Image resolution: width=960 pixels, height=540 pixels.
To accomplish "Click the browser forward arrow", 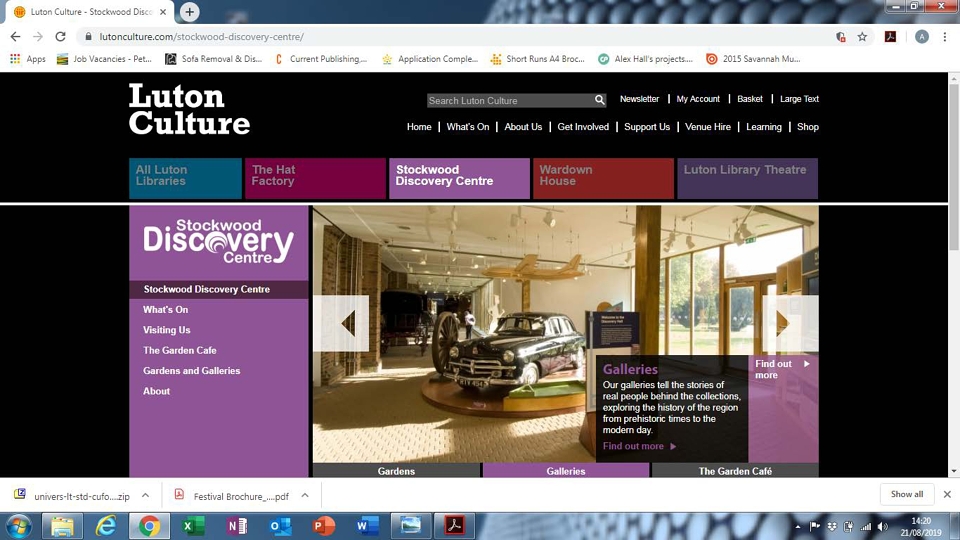I will (x=38, y=37).
